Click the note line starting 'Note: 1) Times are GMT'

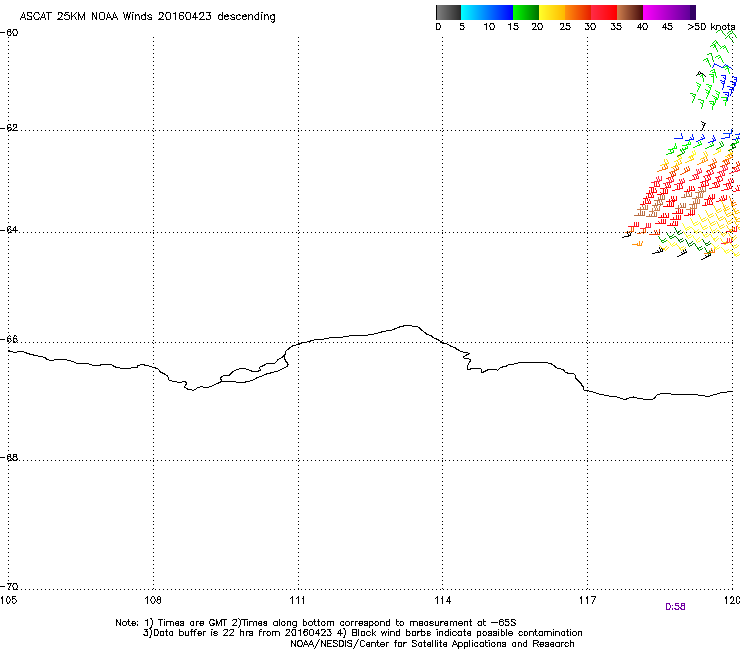[x=316, y=623]
